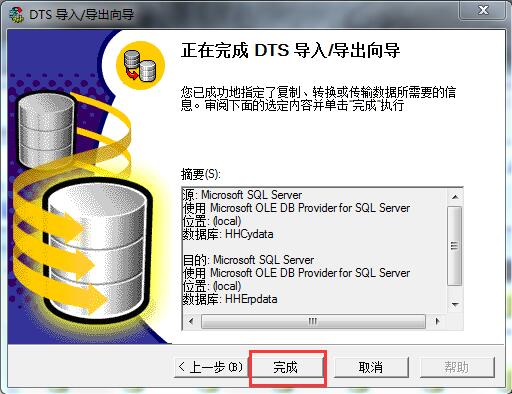Click the horizontal scroll left arrow
The image size is (512, 394).
click(191, 321)
